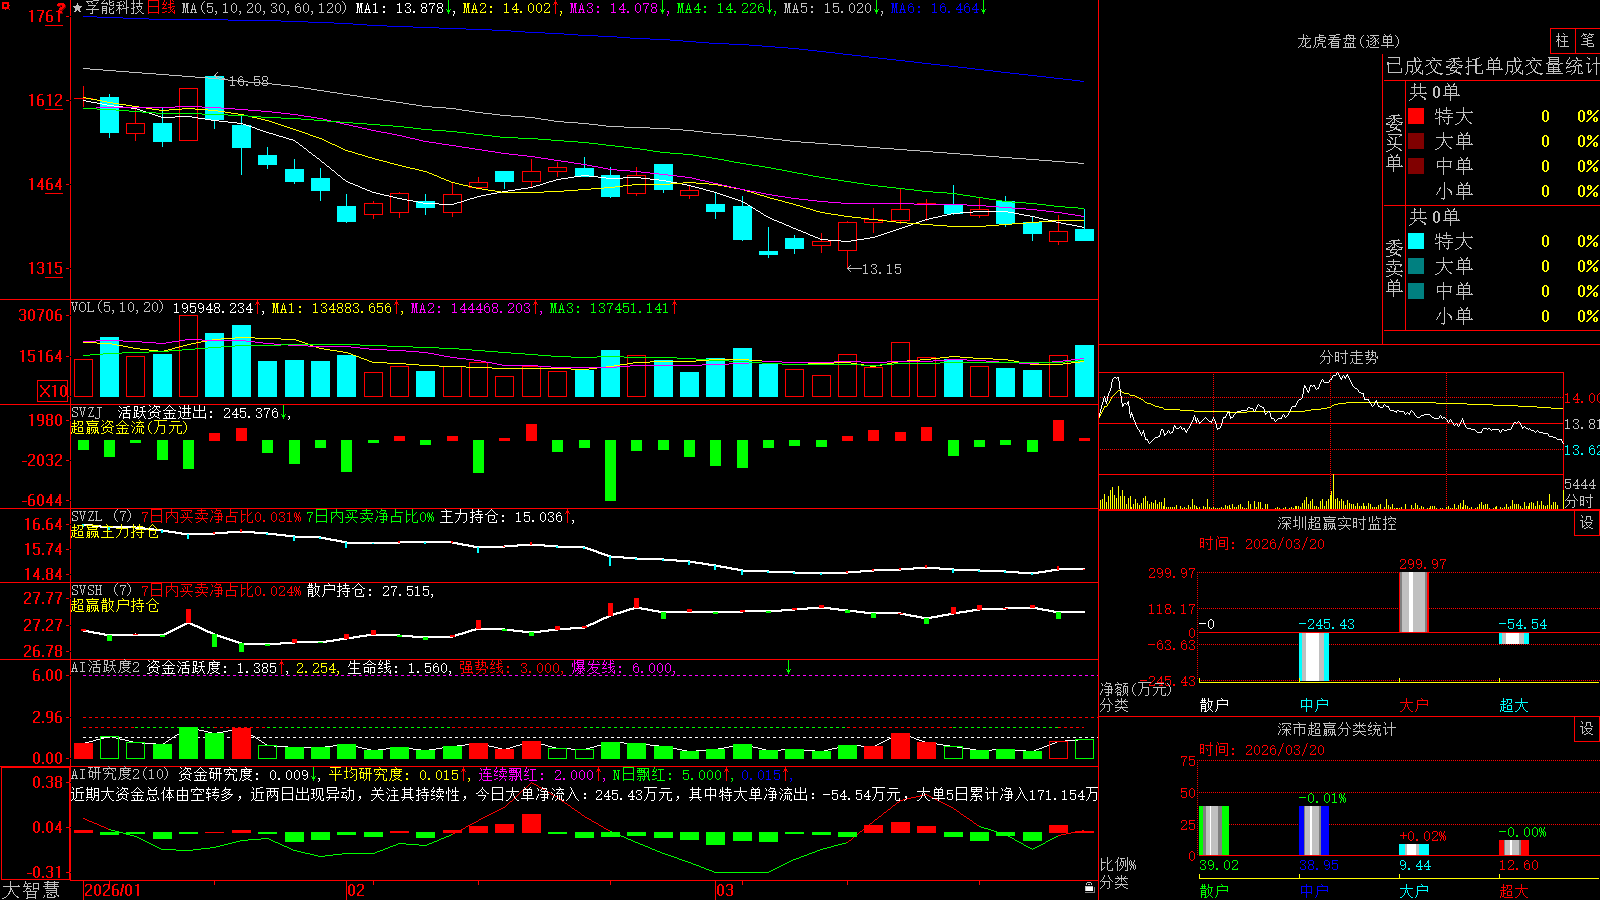Click the red 特大 buy-order color swatch
The height and width of the screenshot is (900, 1600).
point(1416,116)
